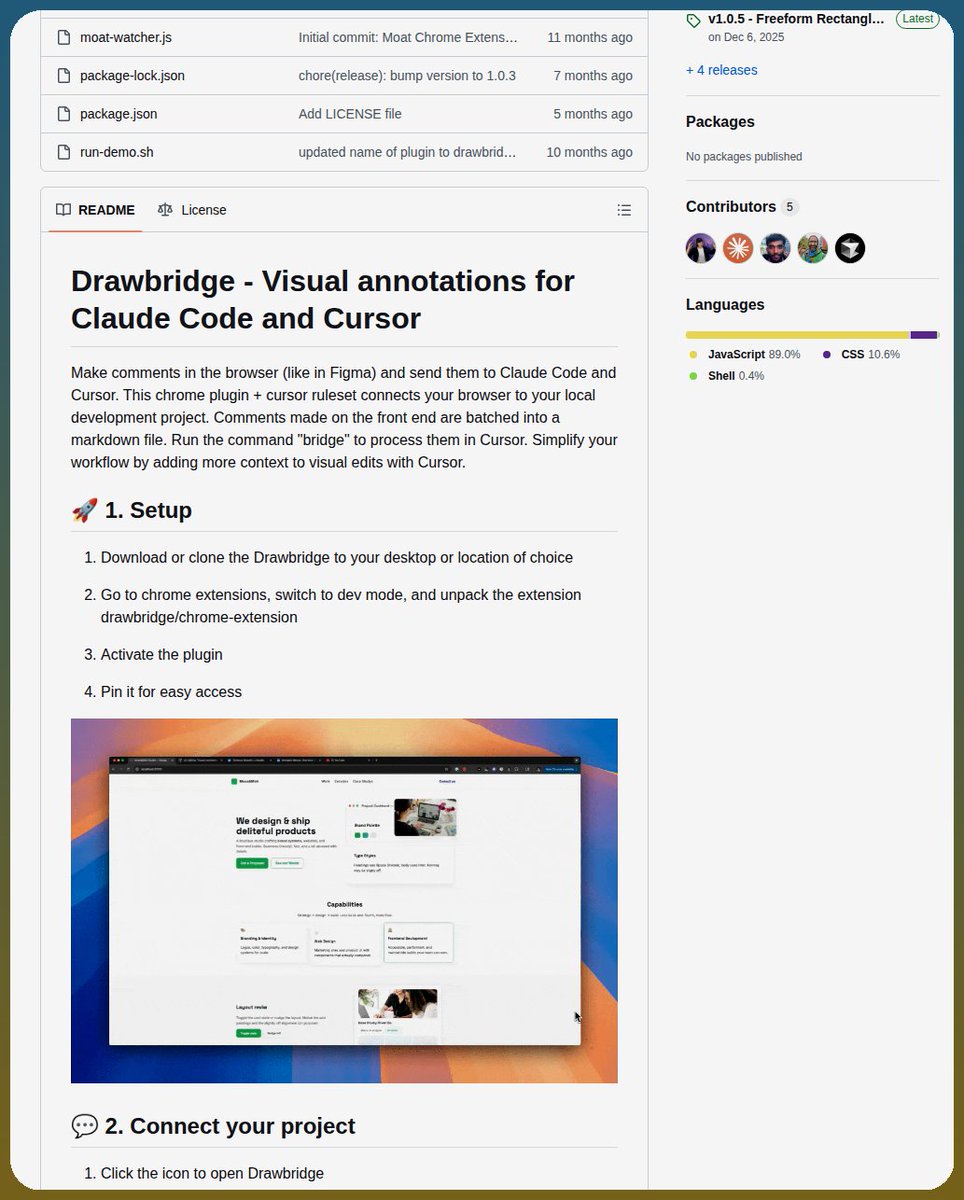Open the '+ 4 releases' link
This screenshot has height=1200, width=964.
721,70
